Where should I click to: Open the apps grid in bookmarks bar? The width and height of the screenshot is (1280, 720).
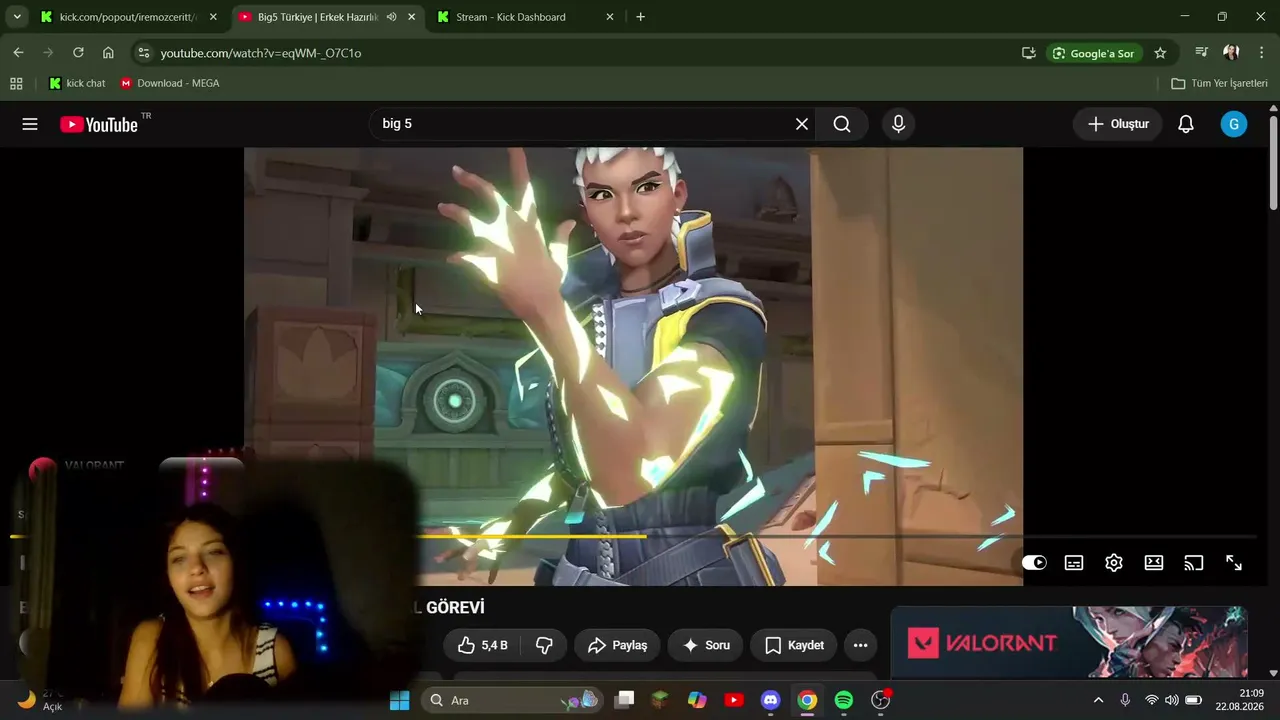click(x=16, y=83)
